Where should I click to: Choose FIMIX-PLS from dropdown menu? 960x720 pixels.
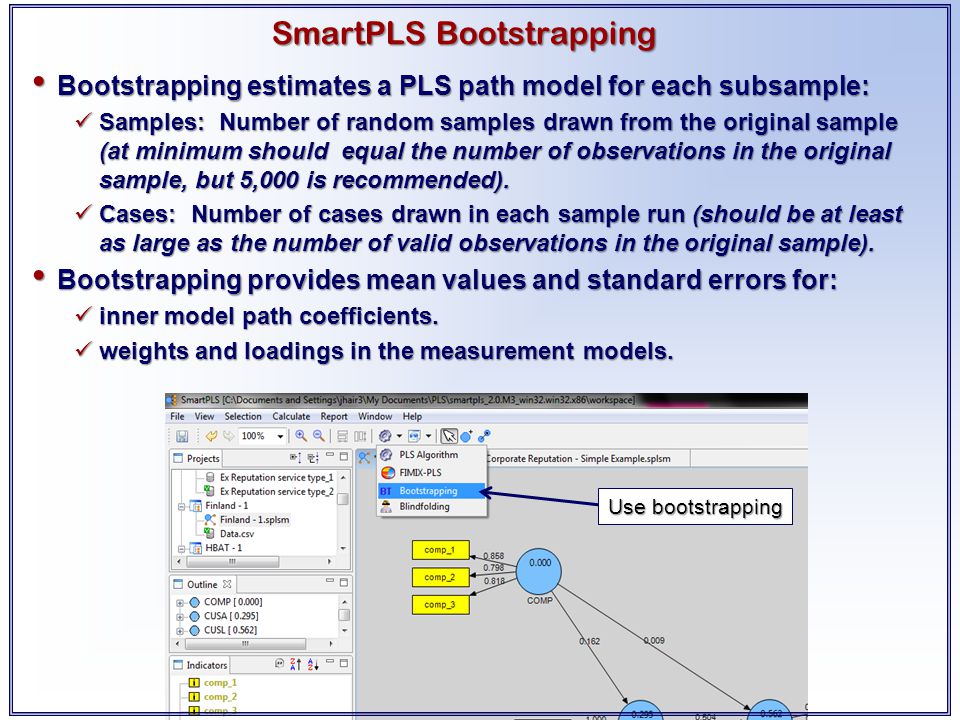point(432,473)
